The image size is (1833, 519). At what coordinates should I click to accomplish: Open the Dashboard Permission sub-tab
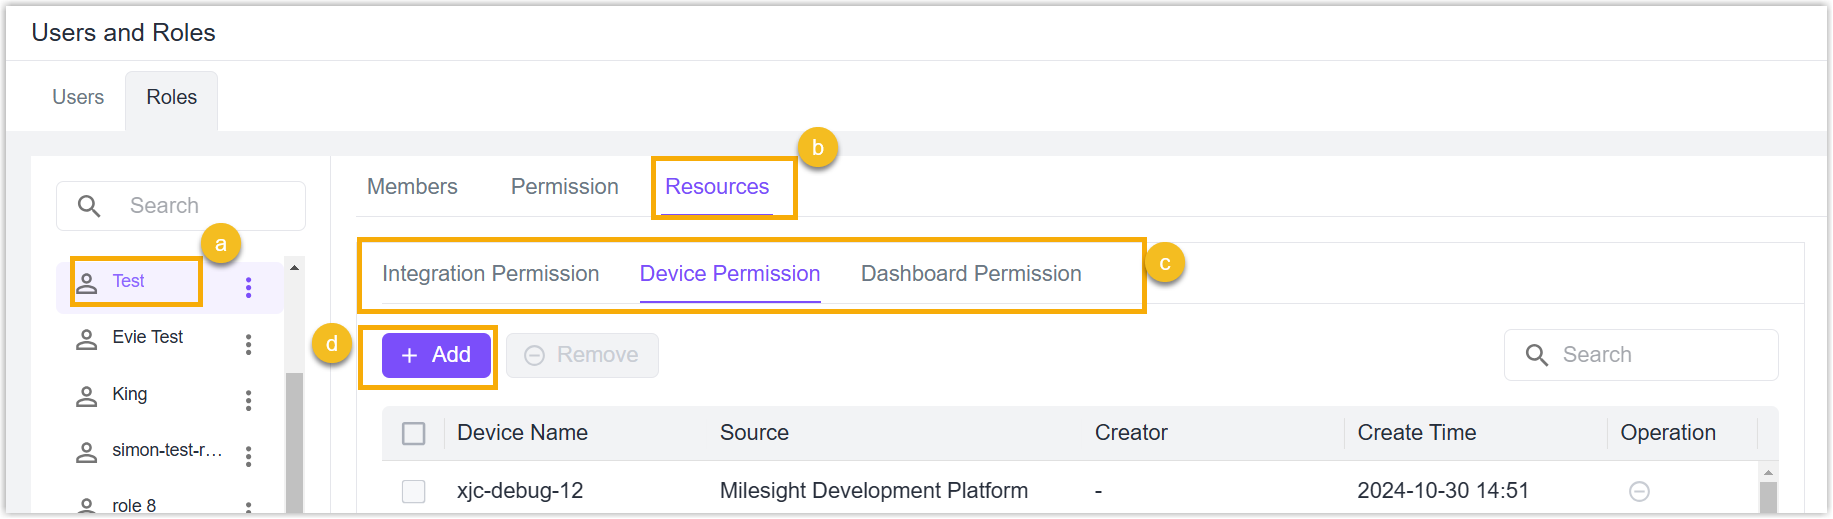point(971,274)
